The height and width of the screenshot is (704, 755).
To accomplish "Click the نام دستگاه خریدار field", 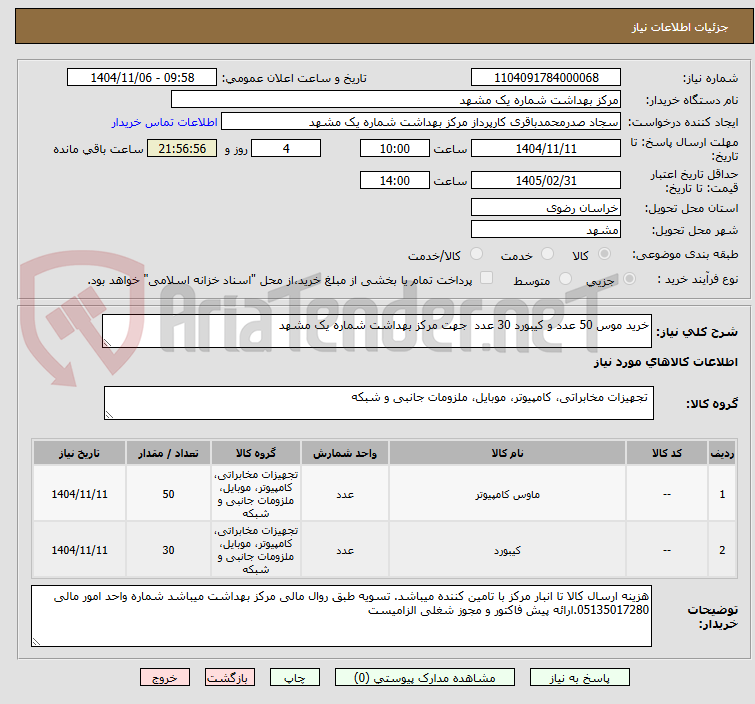I will 396,100.
